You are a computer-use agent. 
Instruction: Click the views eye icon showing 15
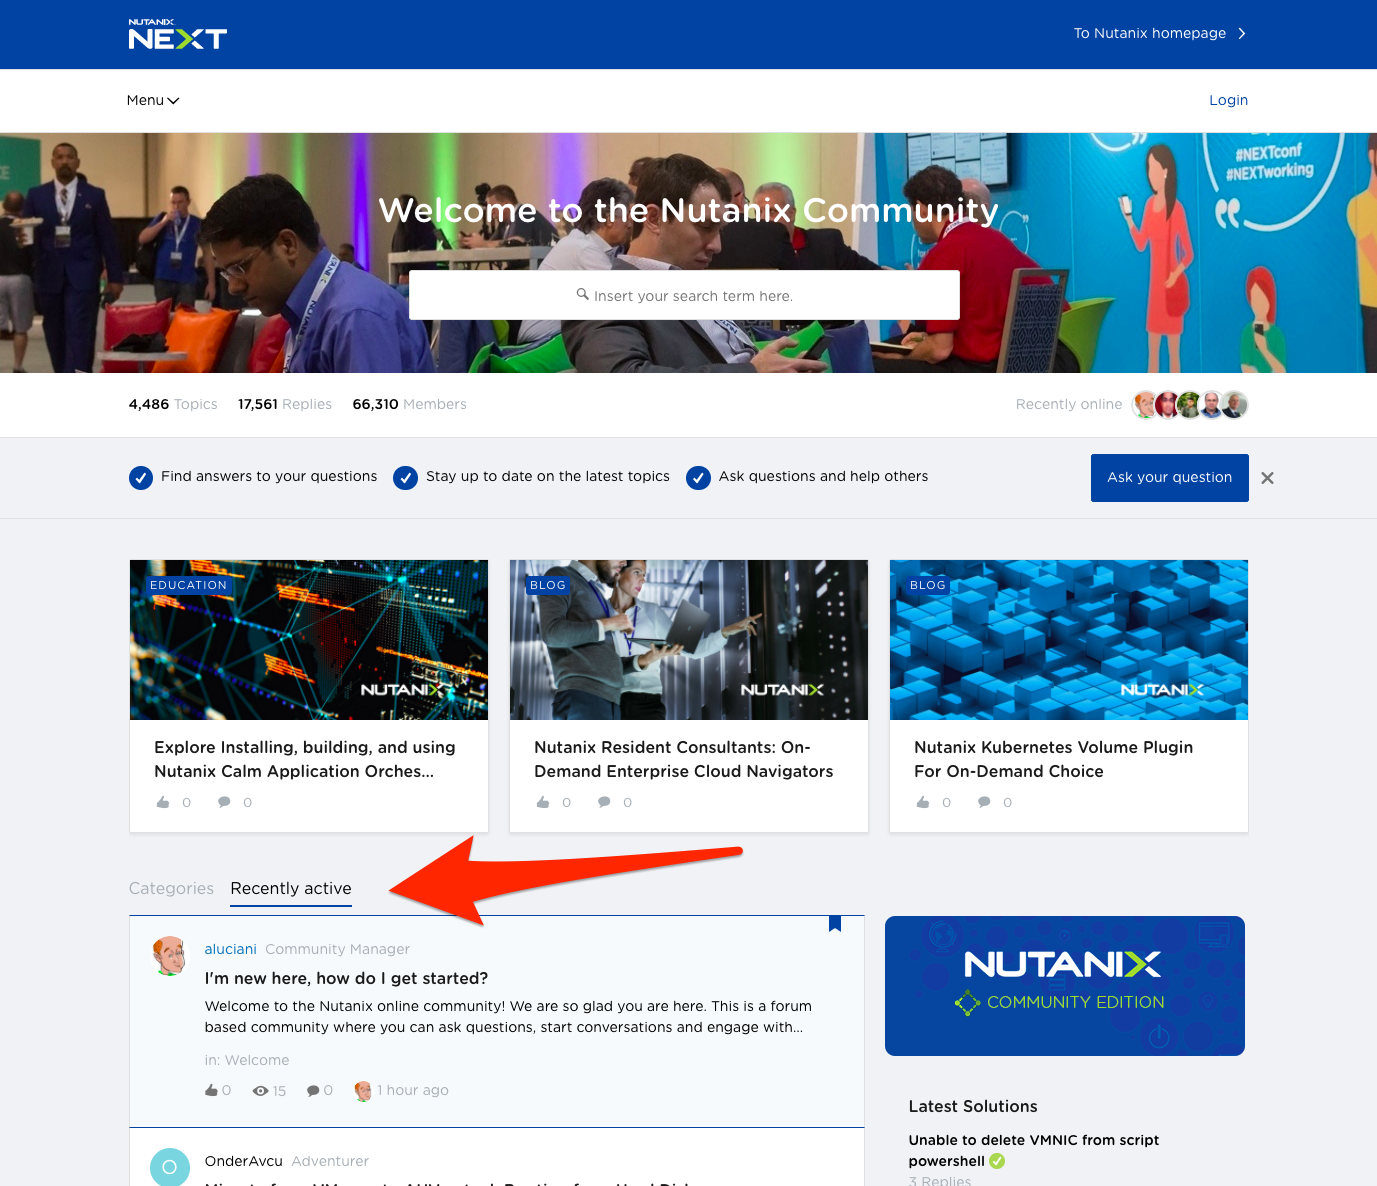point(260,1091)
